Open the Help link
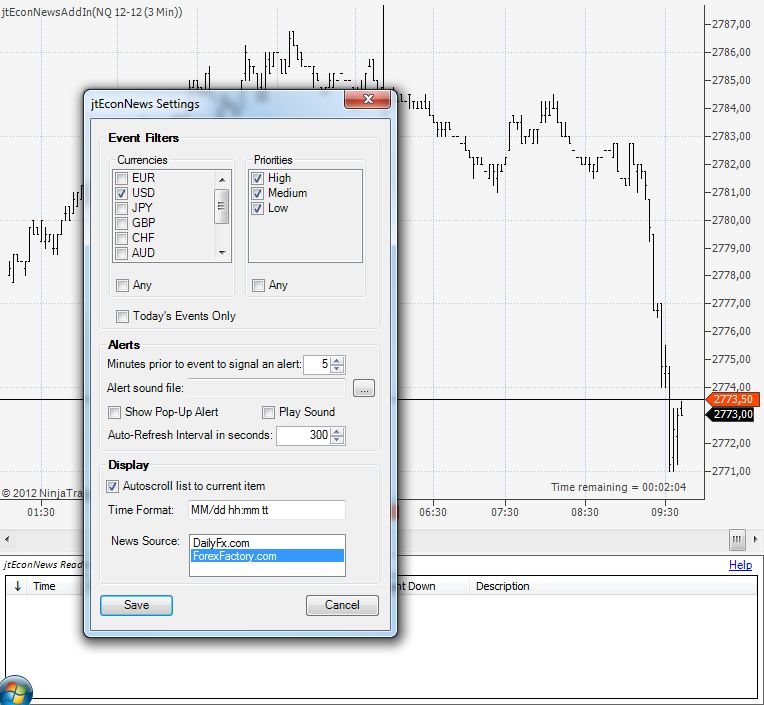The image size is (764, 705). coord(740,565)
